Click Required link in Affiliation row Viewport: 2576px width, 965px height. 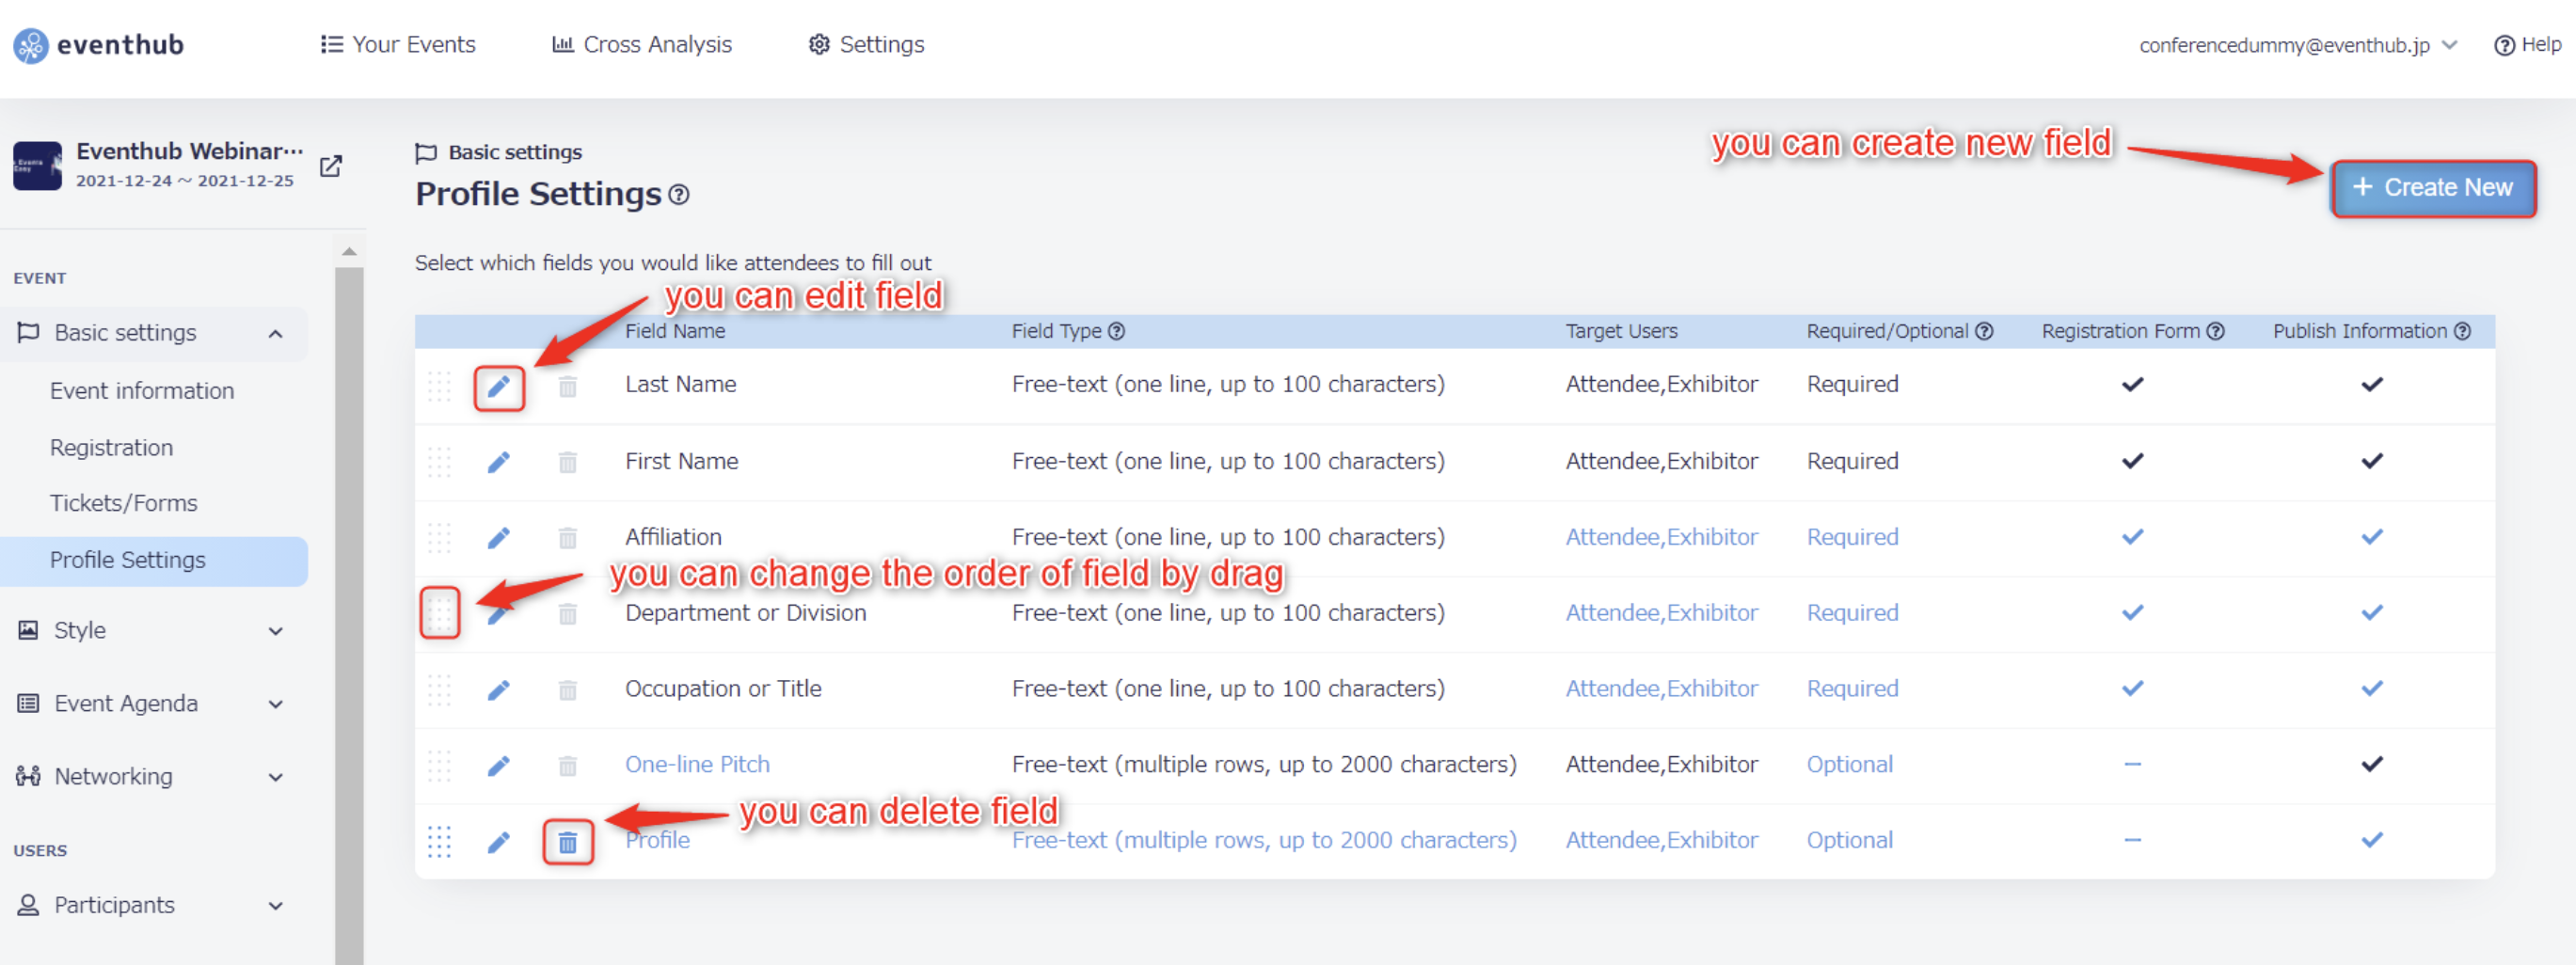coord(1852,537)
